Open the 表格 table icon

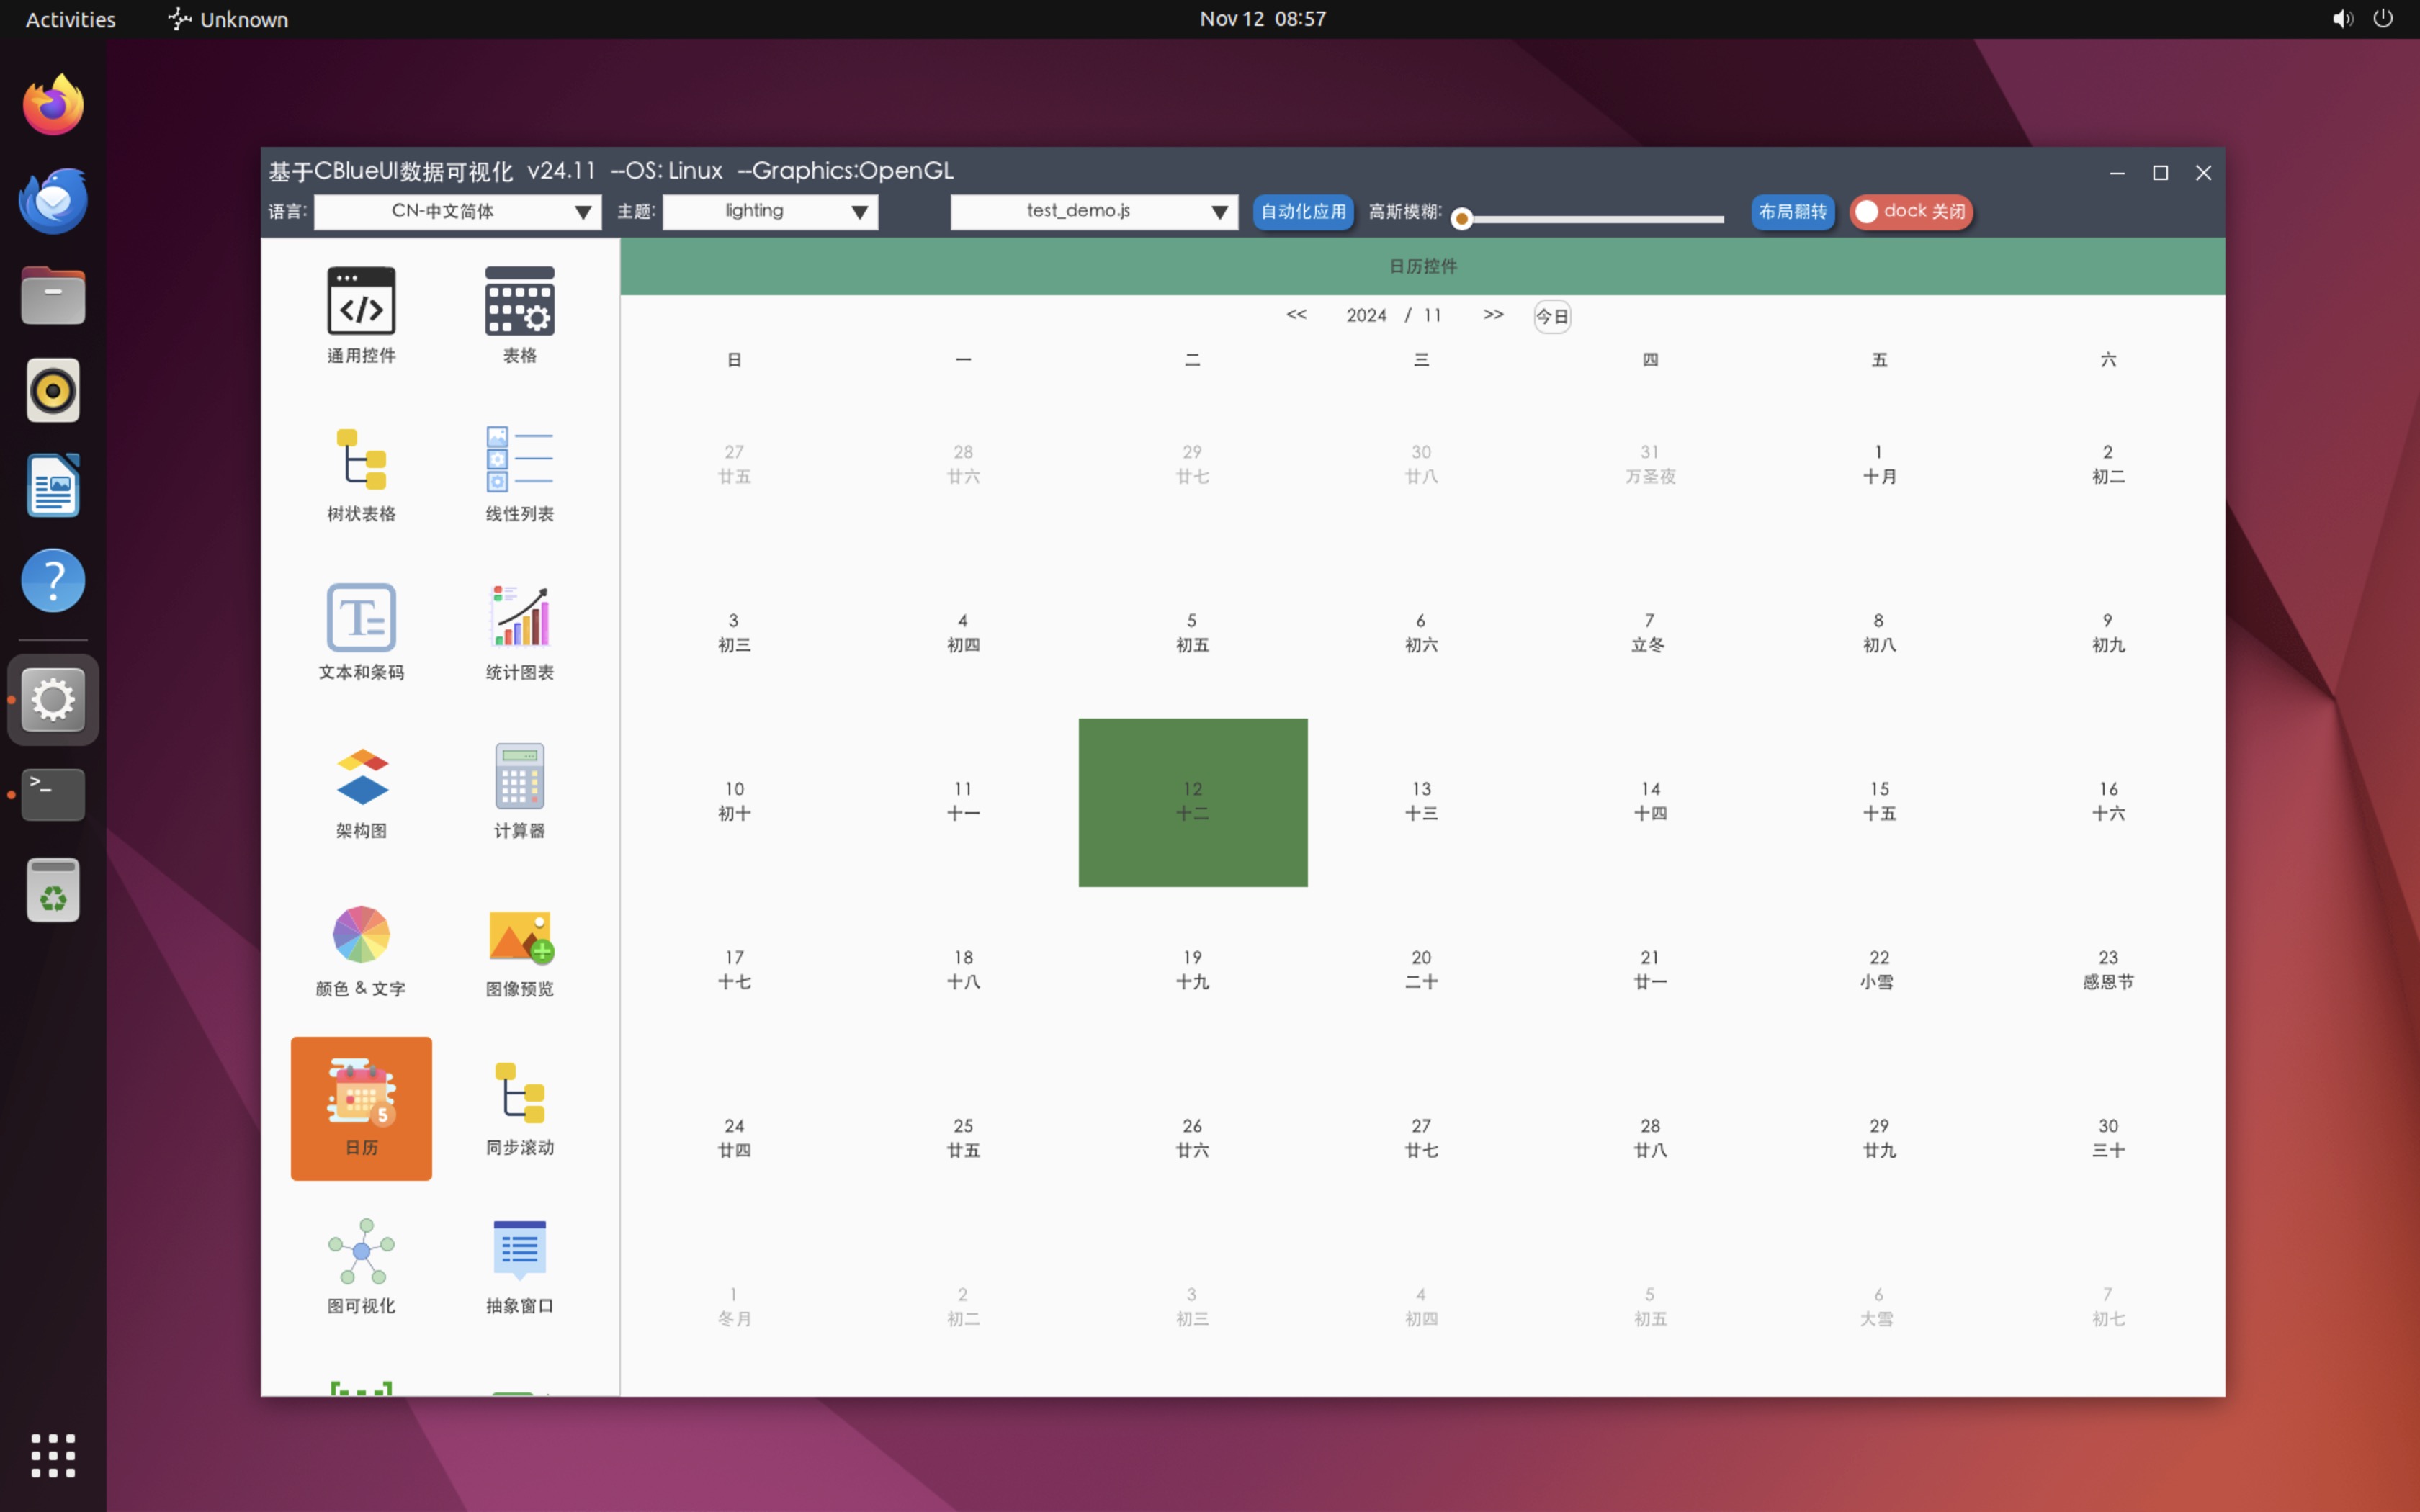519,315
